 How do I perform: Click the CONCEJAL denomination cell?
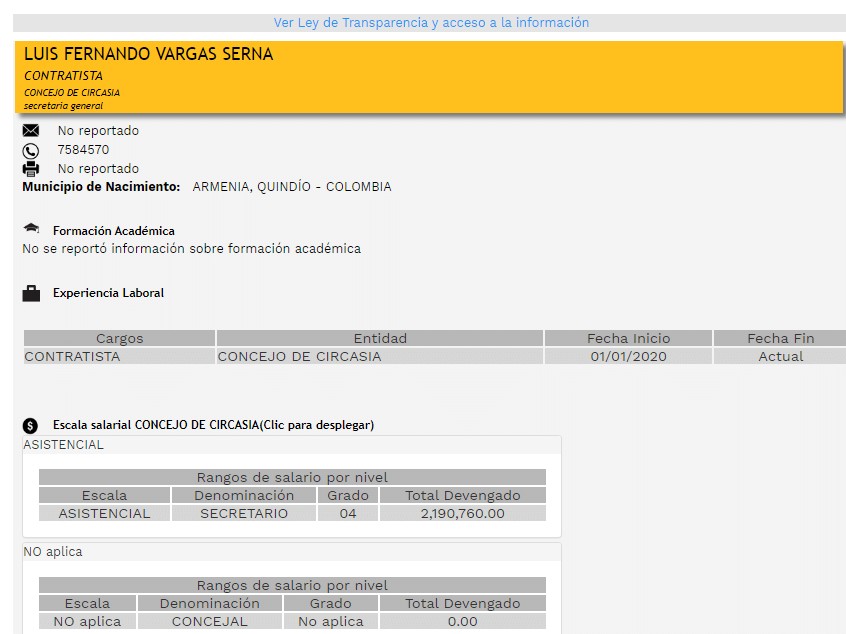209,621
